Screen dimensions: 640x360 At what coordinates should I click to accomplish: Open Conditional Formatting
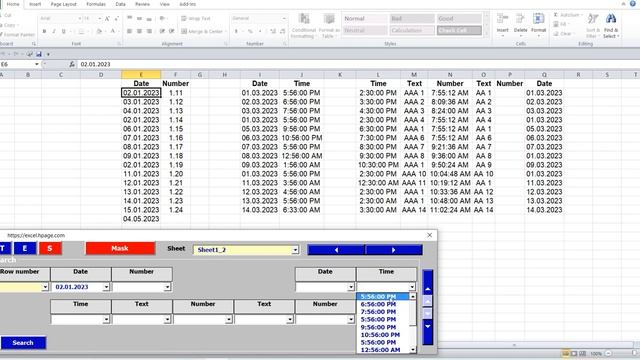pyautogui.click(x=303, y=26)
